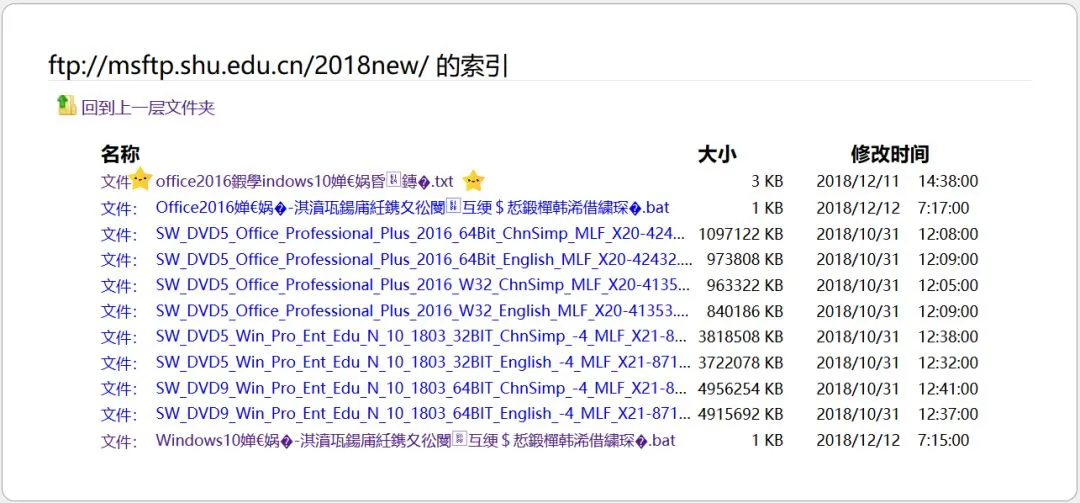Image resolution: width=1080 pixels, height=503 pixels.
Task: Click the 7:15:00 time entry
Action: point(944,441)
